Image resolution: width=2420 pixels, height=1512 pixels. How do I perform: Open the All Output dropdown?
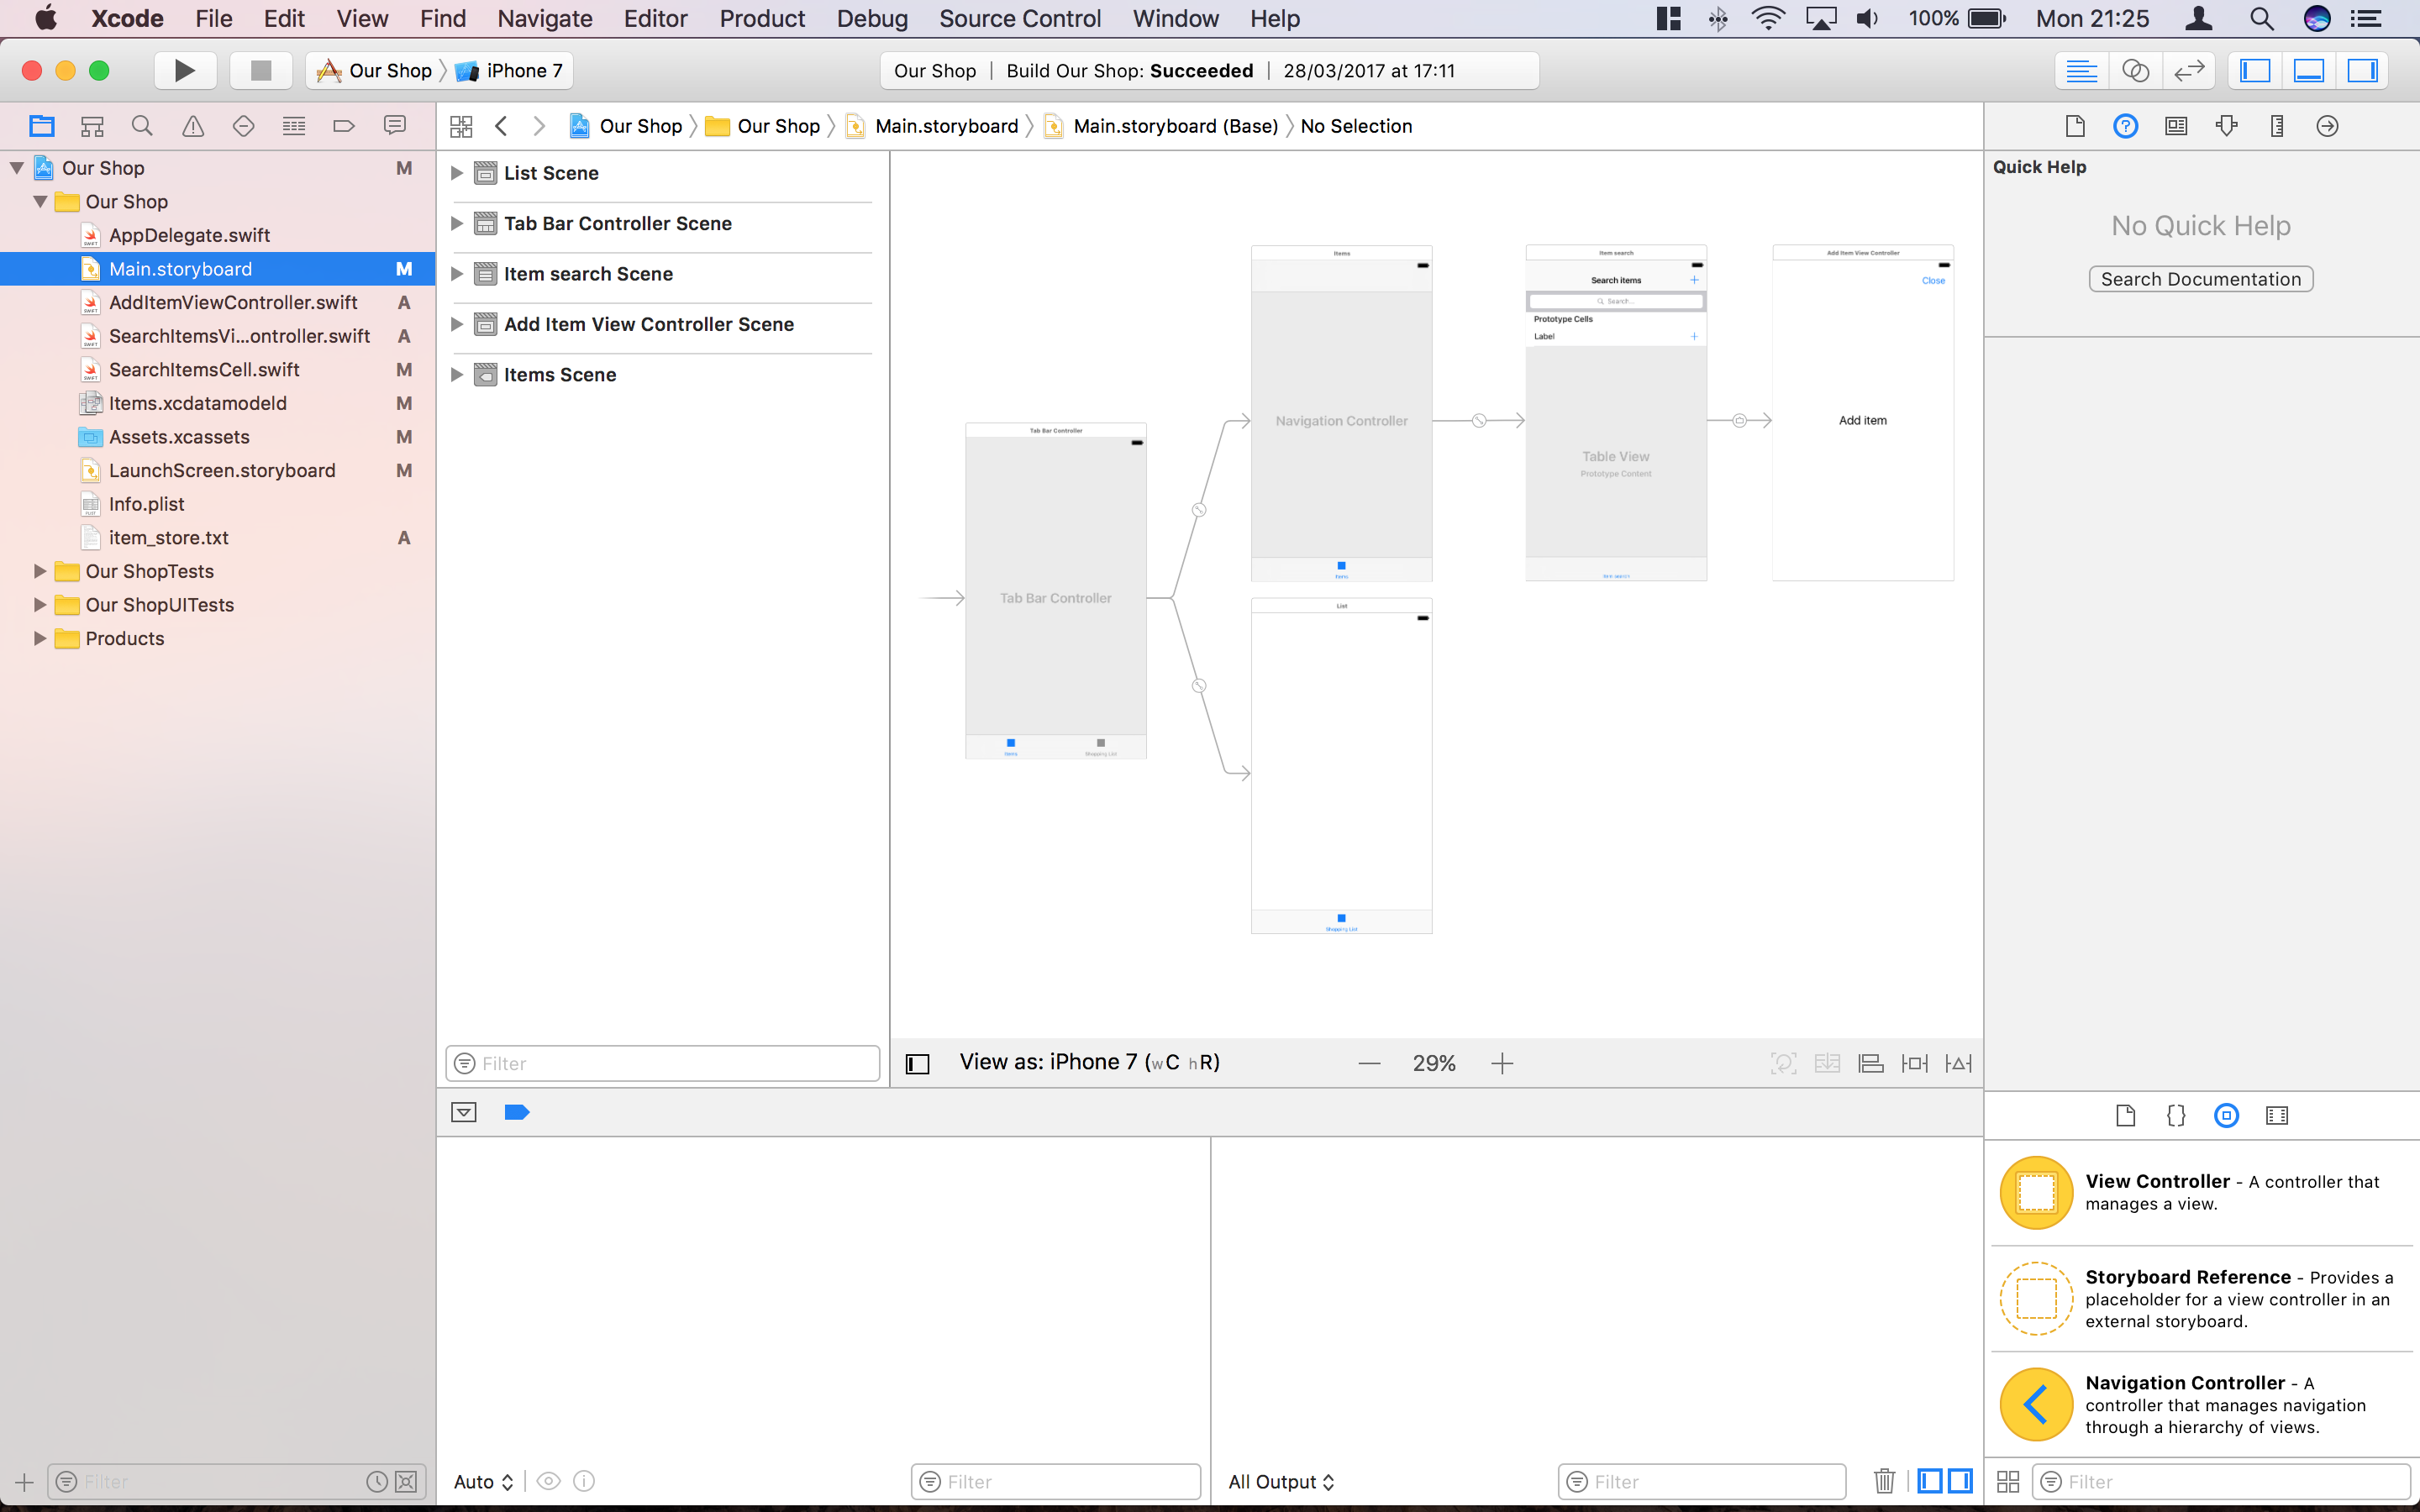(1281, 1481)
